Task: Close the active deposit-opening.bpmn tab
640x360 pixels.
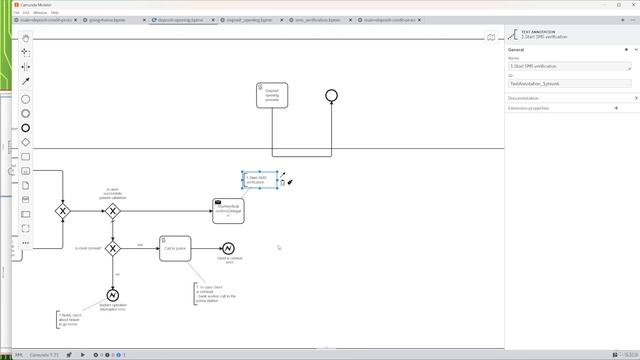Action: [x=213, y=20]
